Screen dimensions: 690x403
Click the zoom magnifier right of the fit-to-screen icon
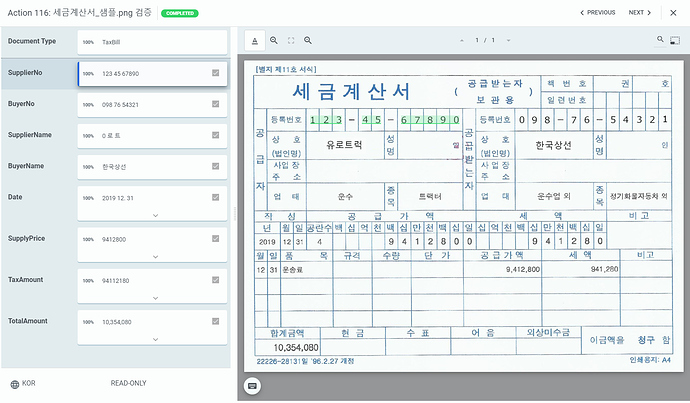308,40
